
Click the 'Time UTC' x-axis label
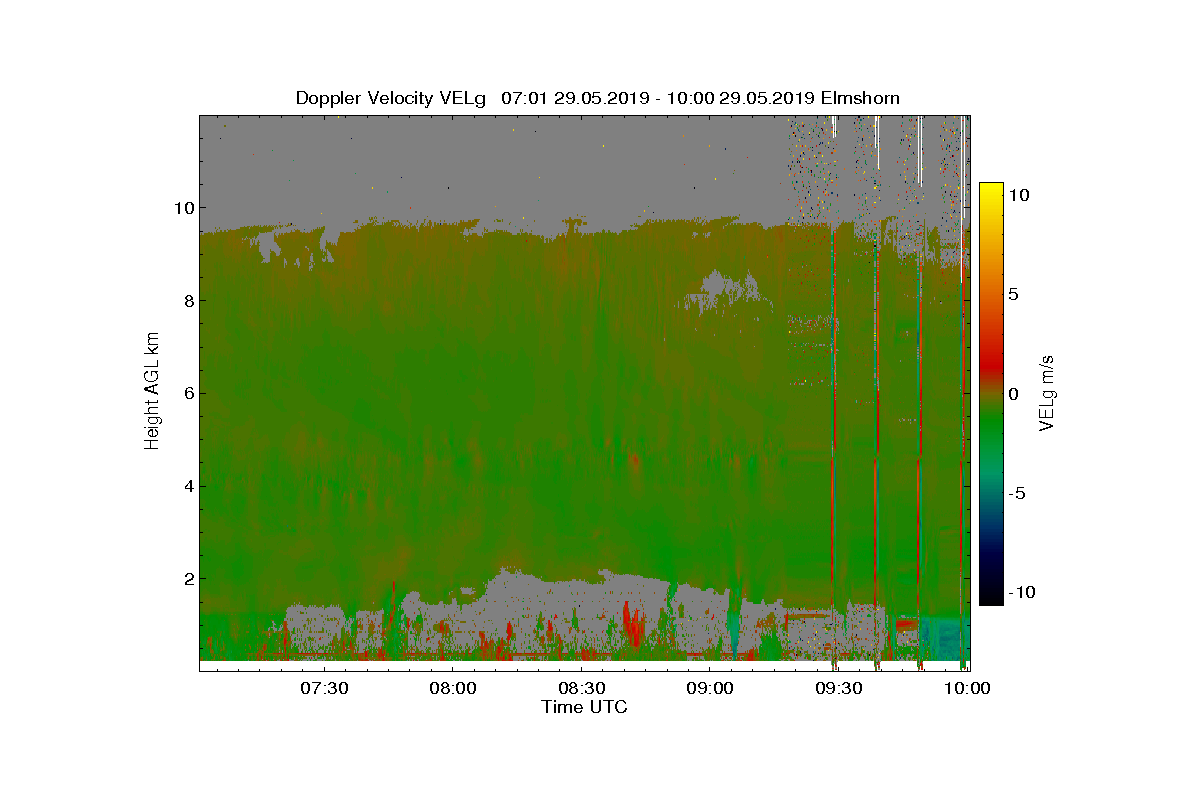pyautogui.click(x=585, y=707)
